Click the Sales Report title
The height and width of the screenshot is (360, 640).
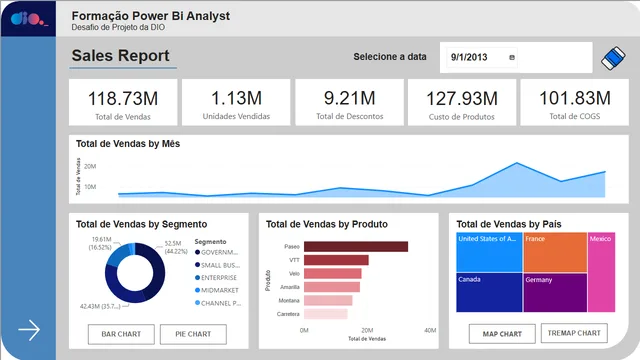point(120,56)
